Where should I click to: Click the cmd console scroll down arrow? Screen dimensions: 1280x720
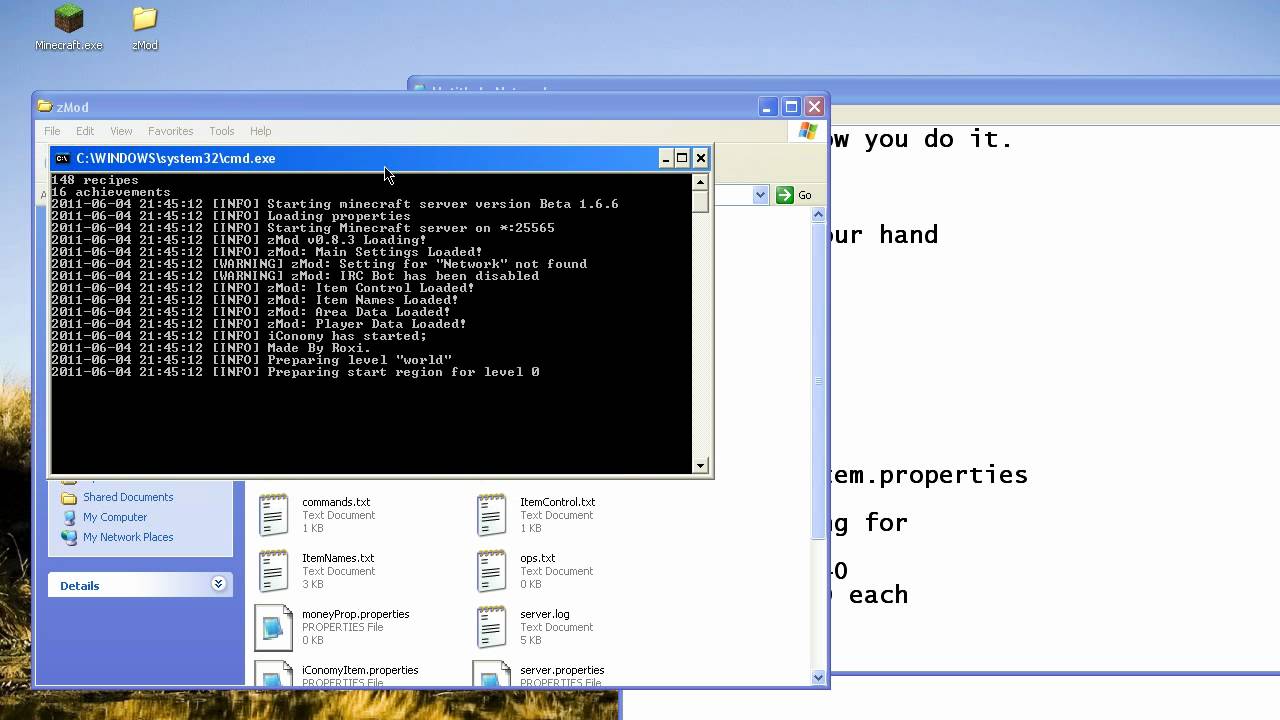[x=700, y=465]
